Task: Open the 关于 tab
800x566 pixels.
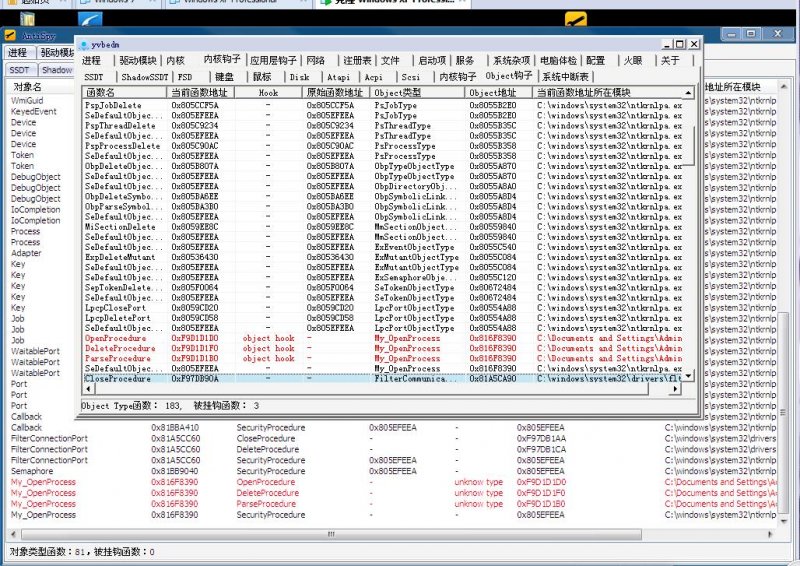Action: pyautogui.click(x=670, y=60)
